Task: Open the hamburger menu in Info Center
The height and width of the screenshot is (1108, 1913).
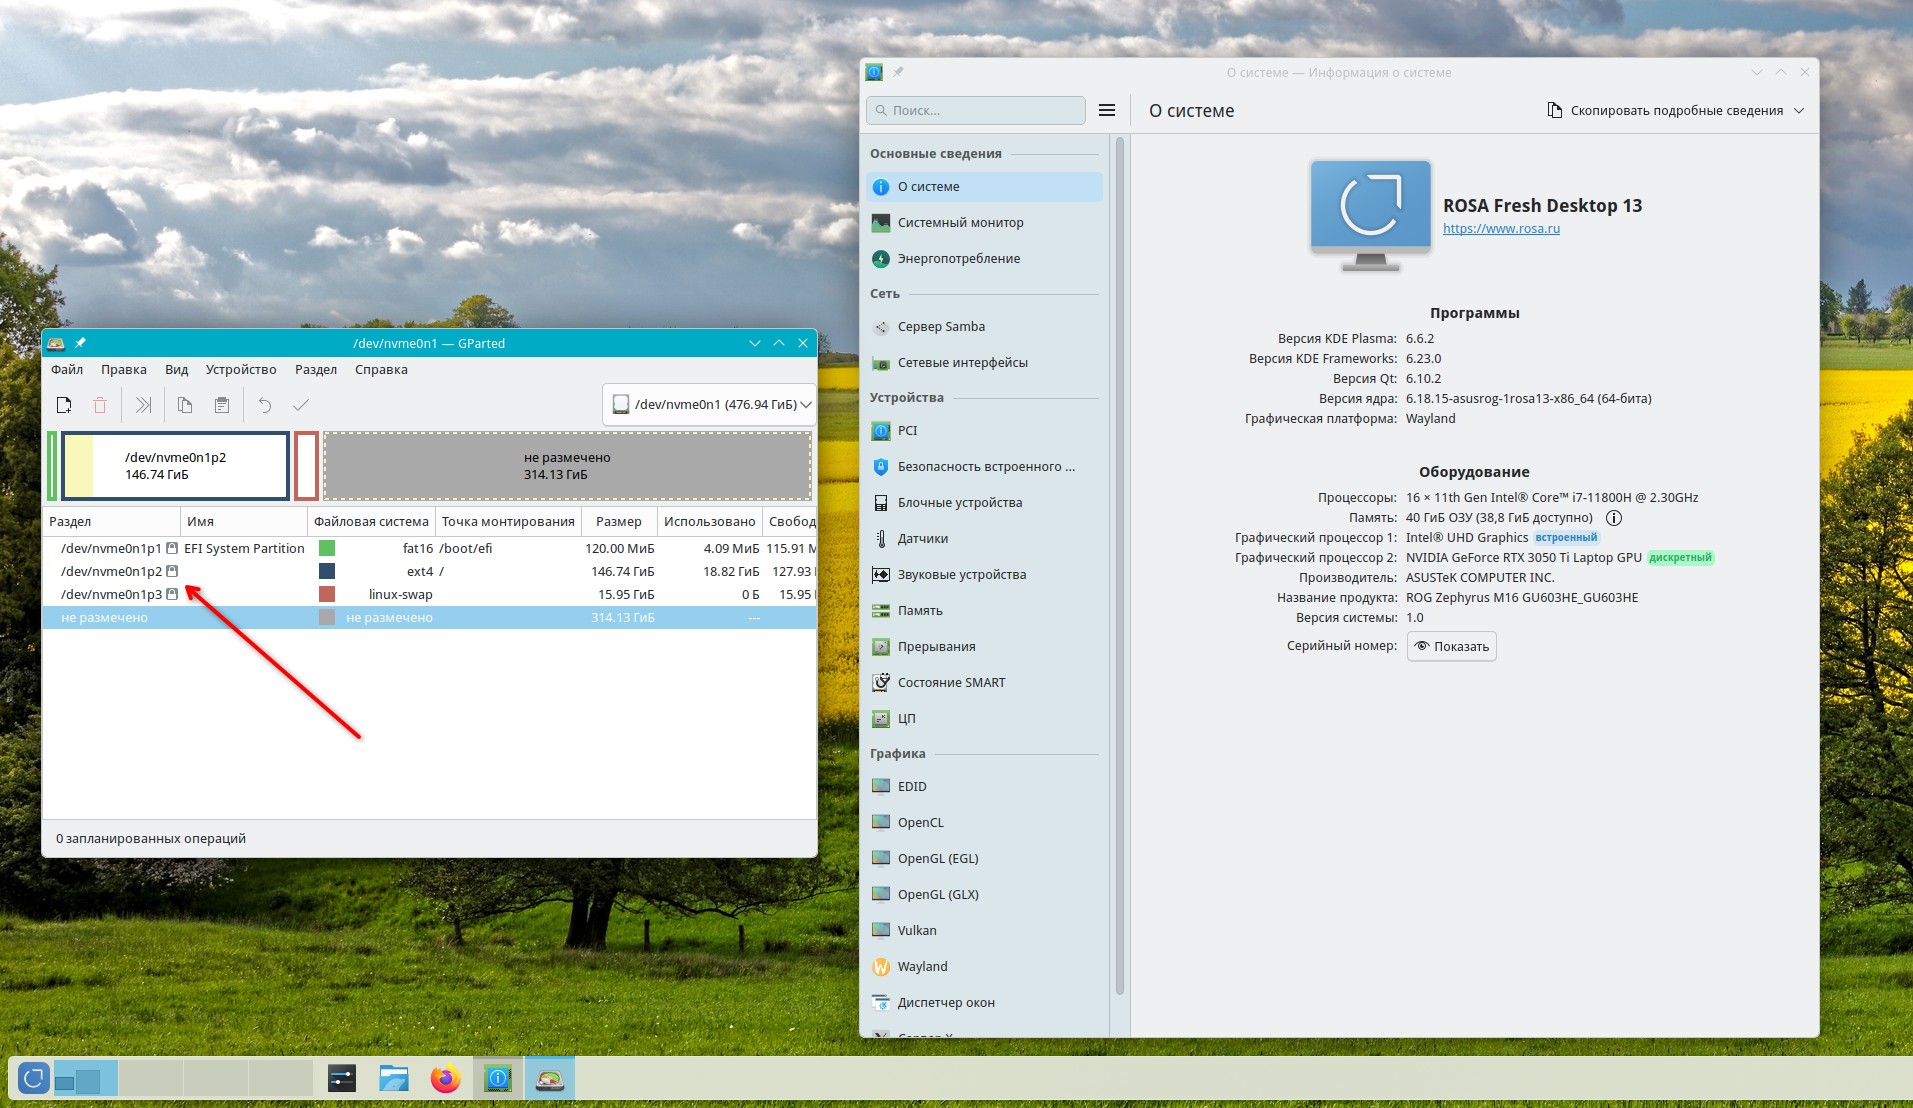Action: [x=1107, y=110]
